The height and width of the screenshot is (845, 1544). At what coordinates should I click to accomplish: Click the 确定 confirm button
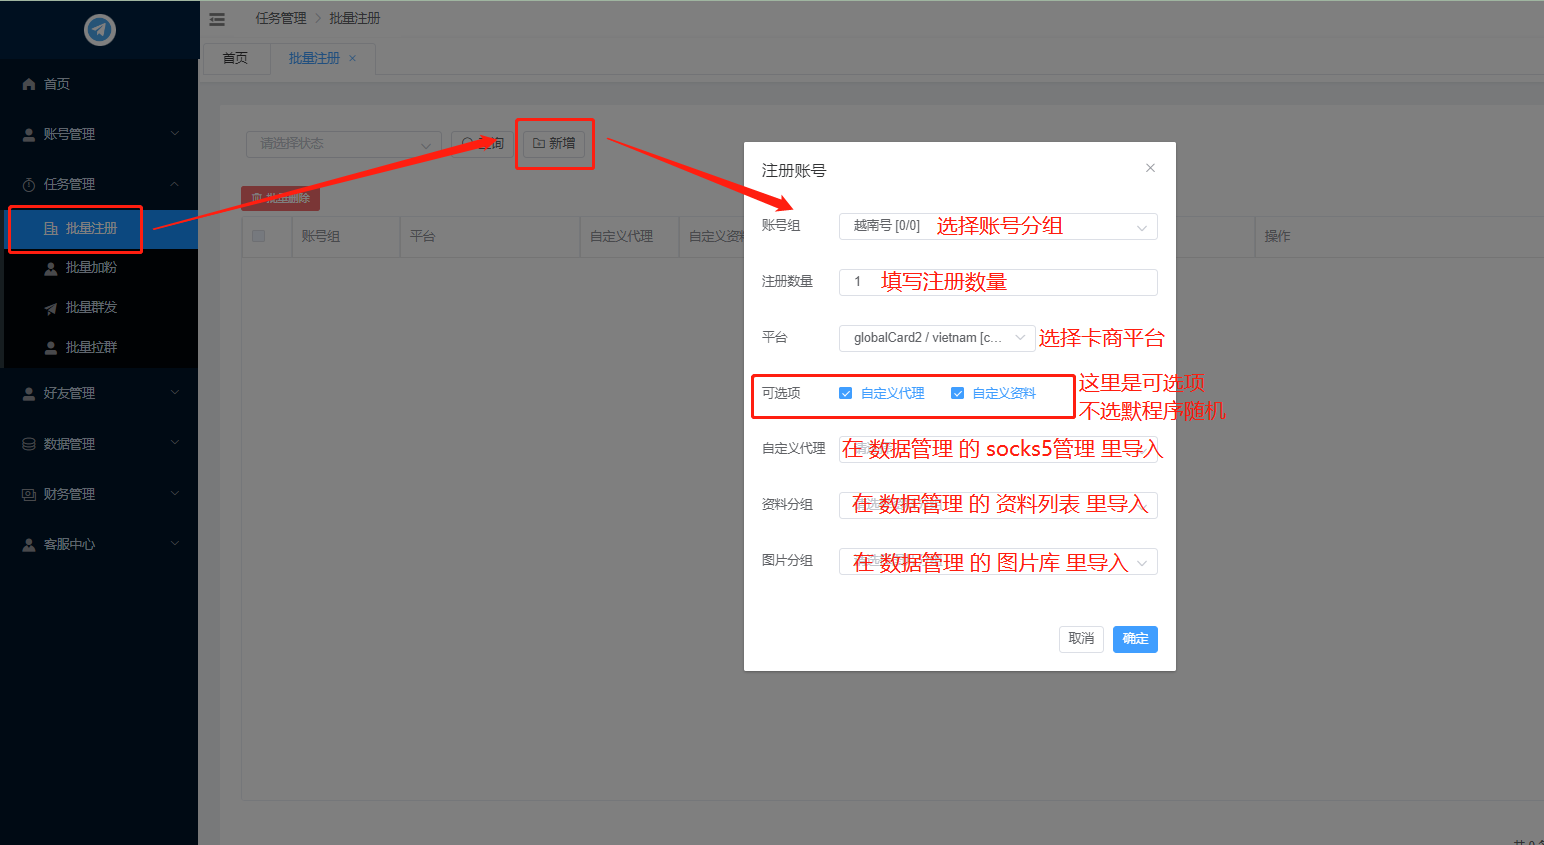pos(1135,639)
